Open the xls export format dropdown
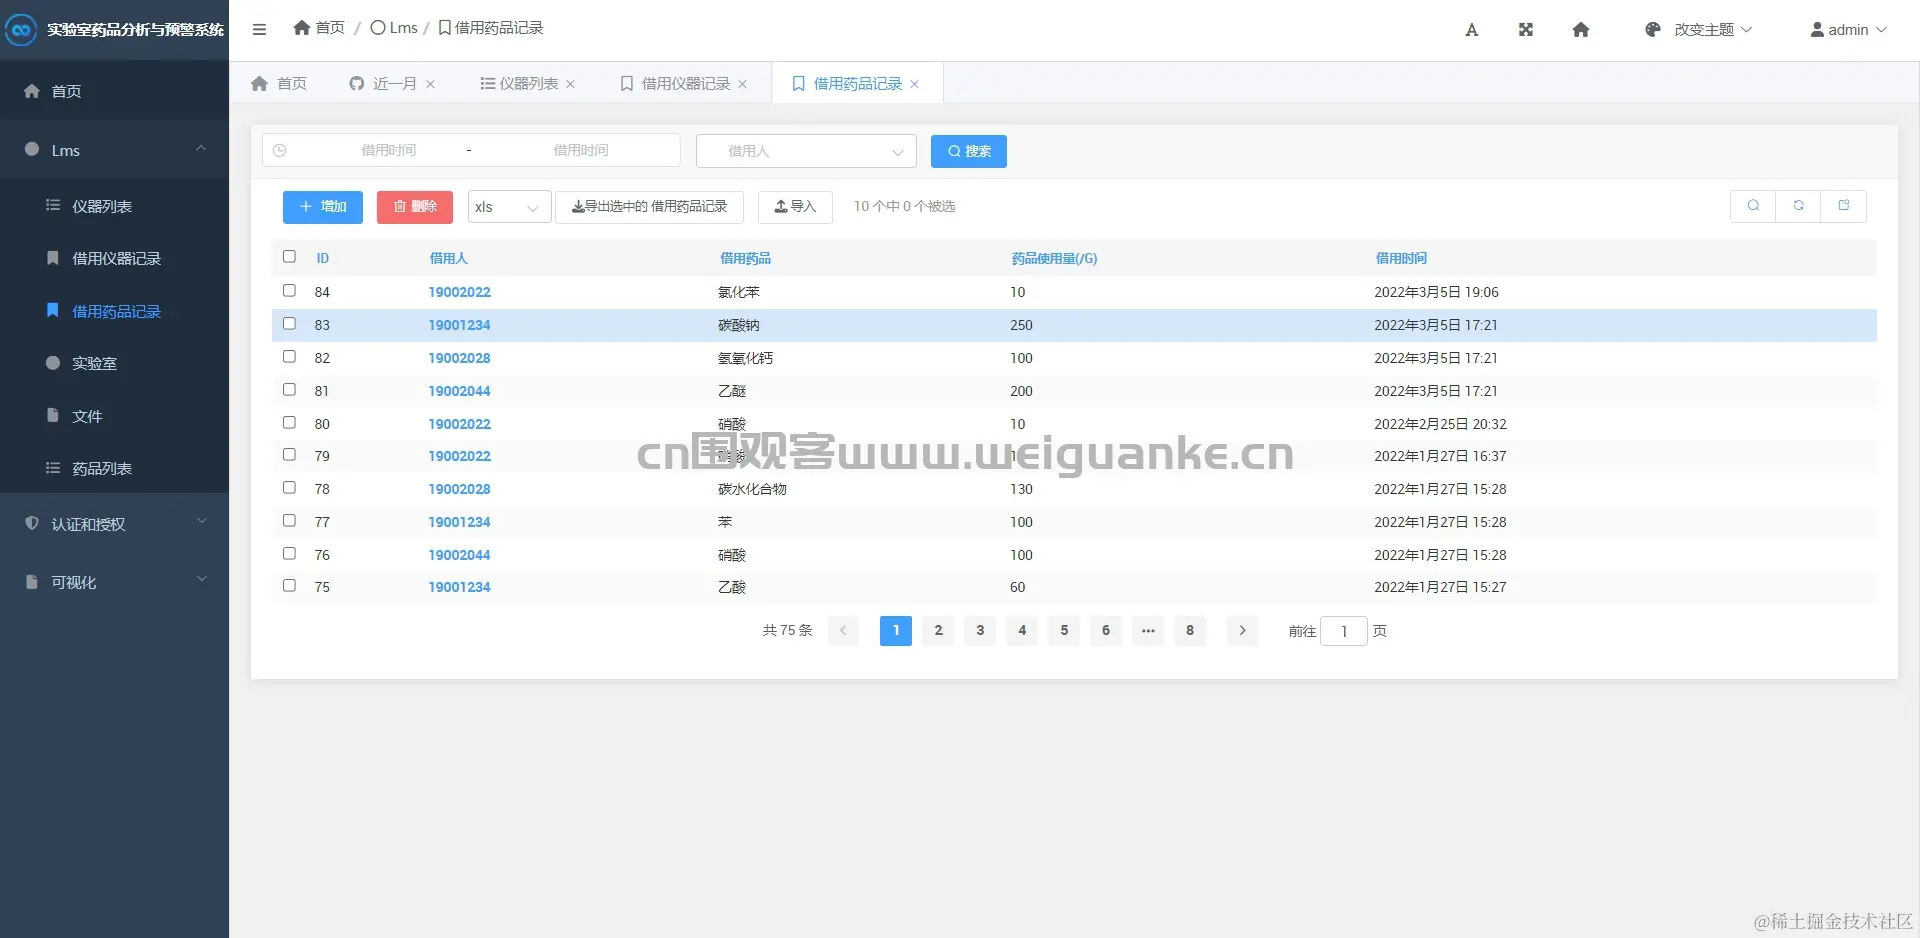The width and height of the screenshot is (1920, 938). pyautogui.click(x=509, y=207)
